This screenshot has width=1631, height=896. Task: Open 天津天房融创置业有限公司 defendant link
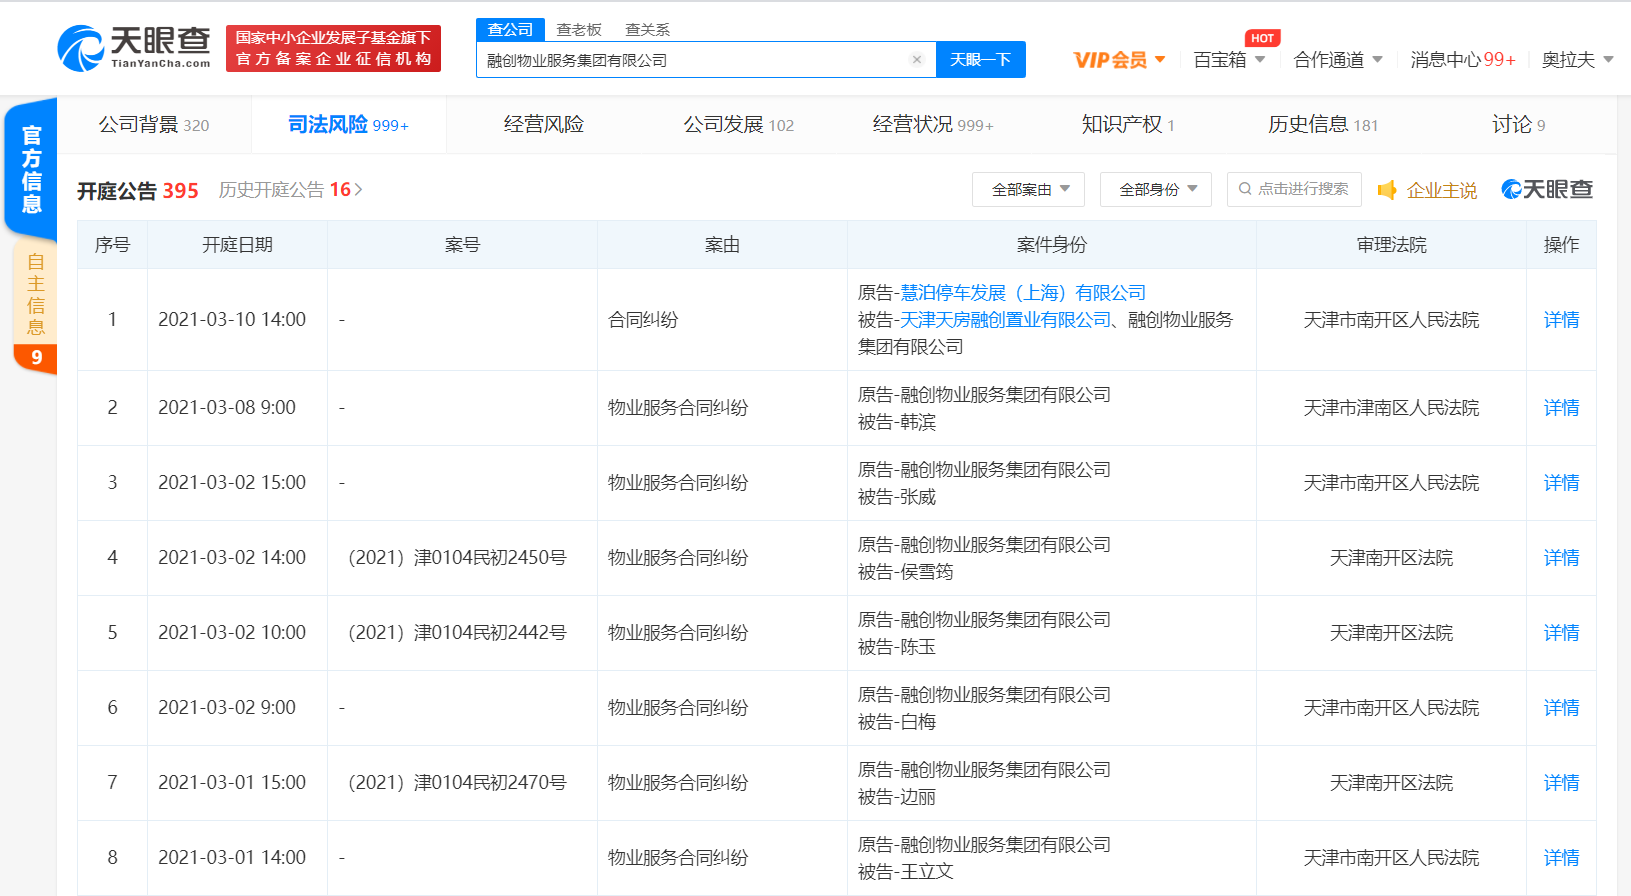coord(1006,320)
